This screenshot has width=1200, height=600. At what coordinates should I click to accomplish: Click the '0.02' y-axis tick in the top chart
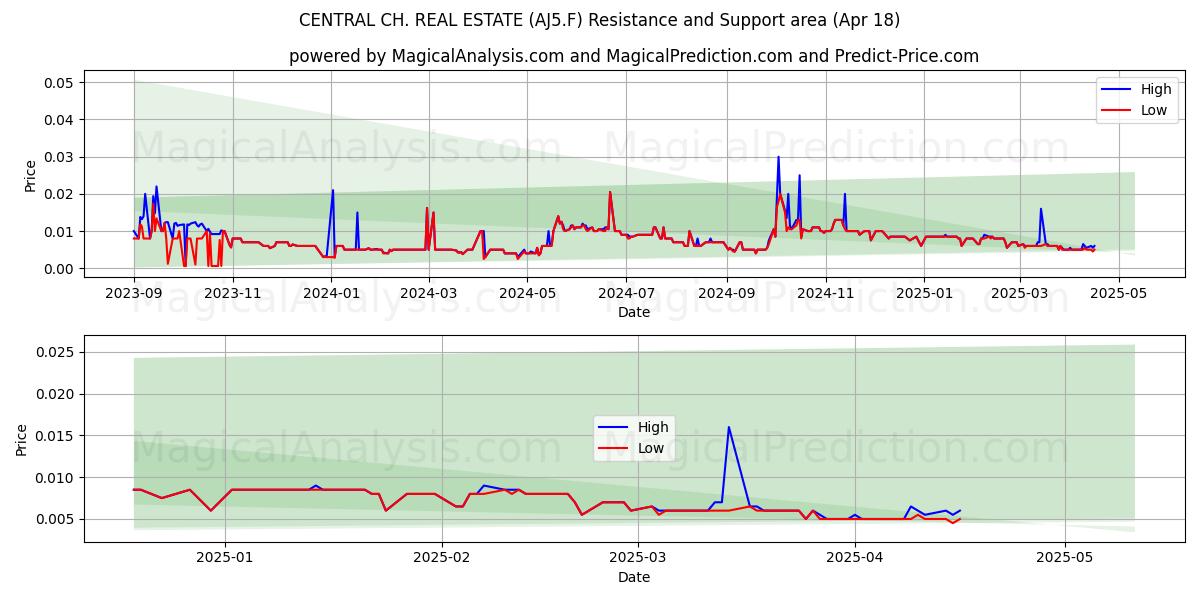pos(61,194)
